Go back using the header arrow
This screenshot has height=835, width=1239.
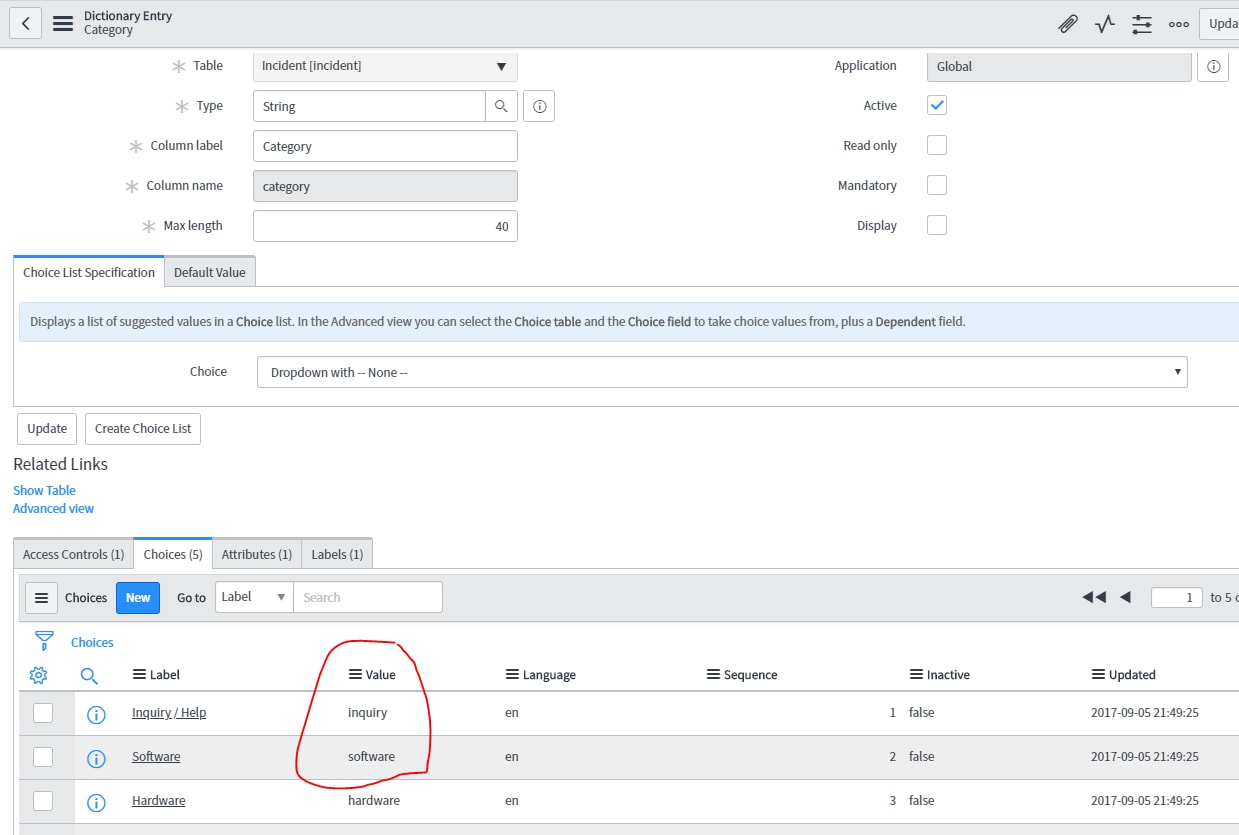coord(26,23)
